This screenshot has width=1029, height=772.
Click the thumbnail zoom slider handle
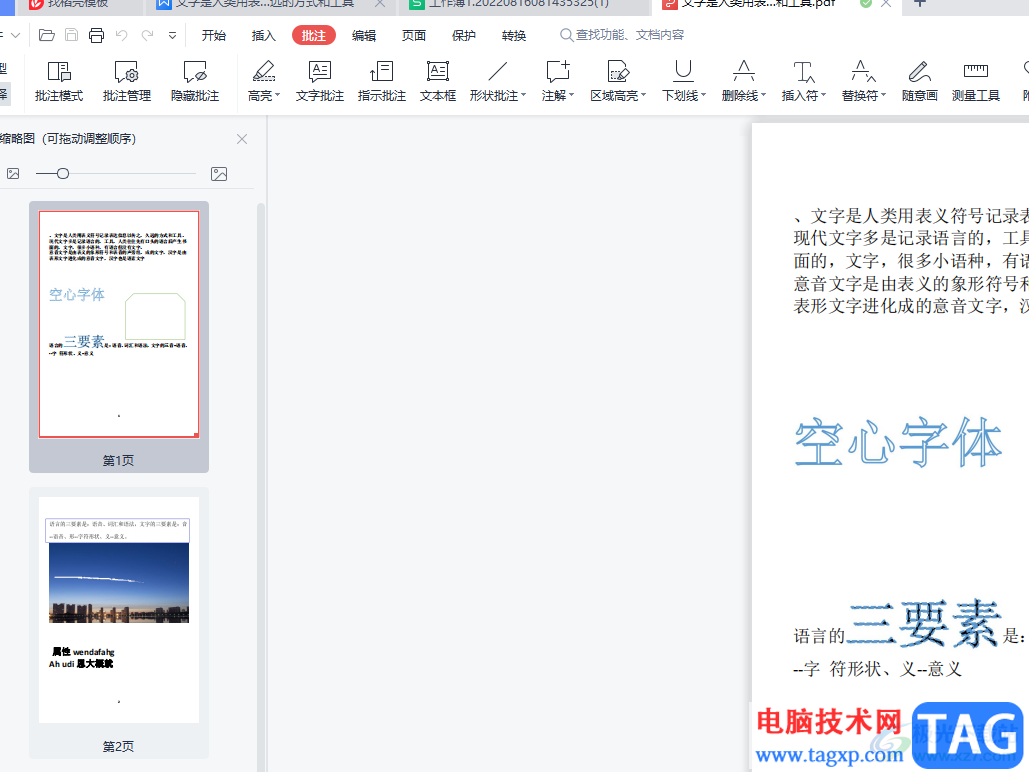63,174
